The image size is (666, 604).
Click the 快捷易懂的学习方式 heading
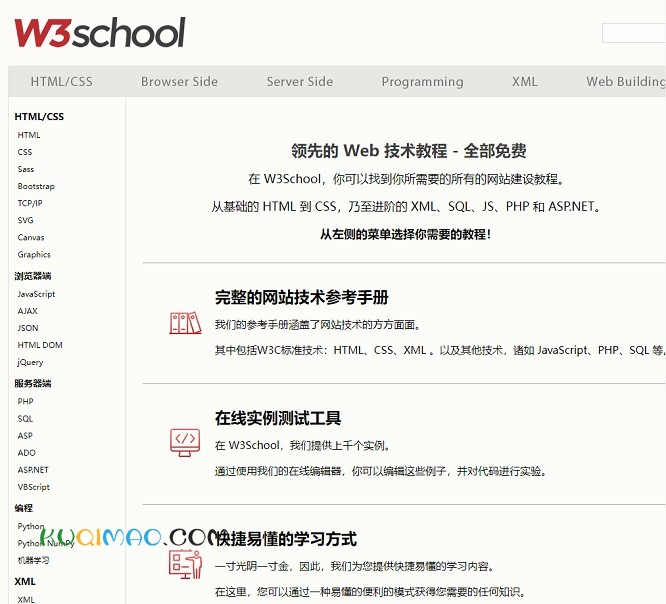[286, 539]
